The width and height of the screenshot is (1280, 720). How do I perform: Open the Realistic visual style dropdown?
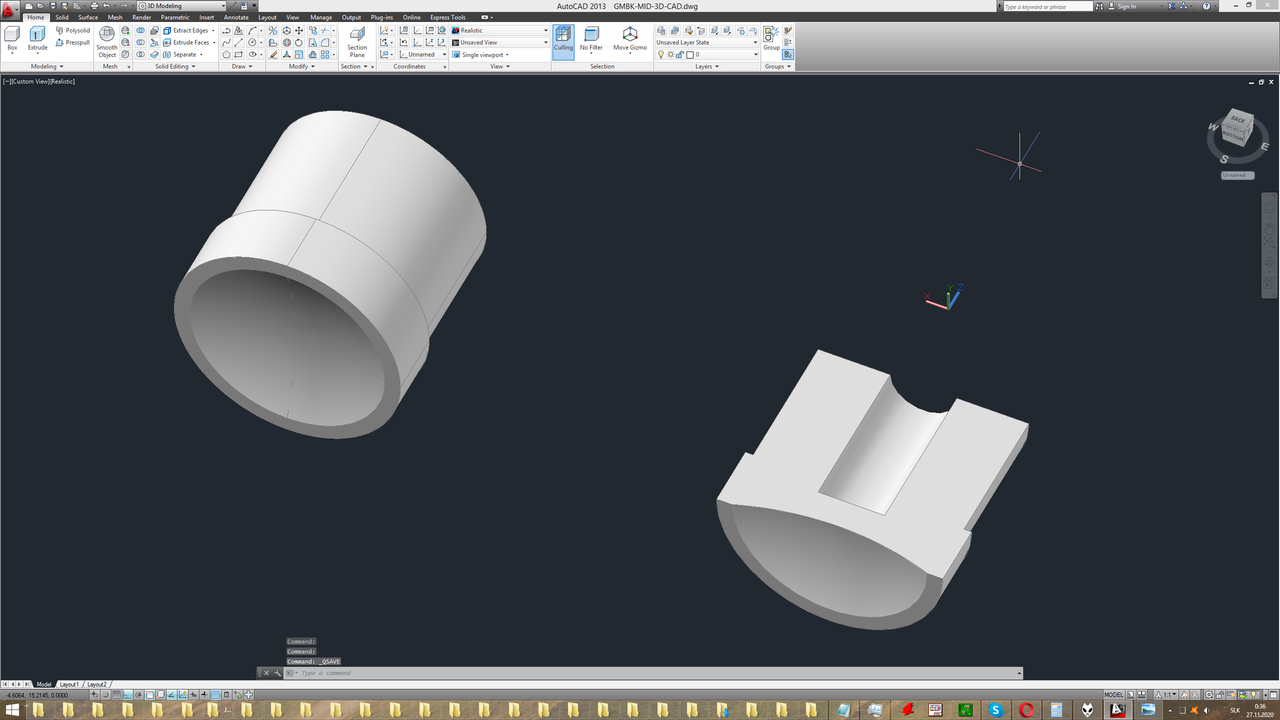click(500, 30)
